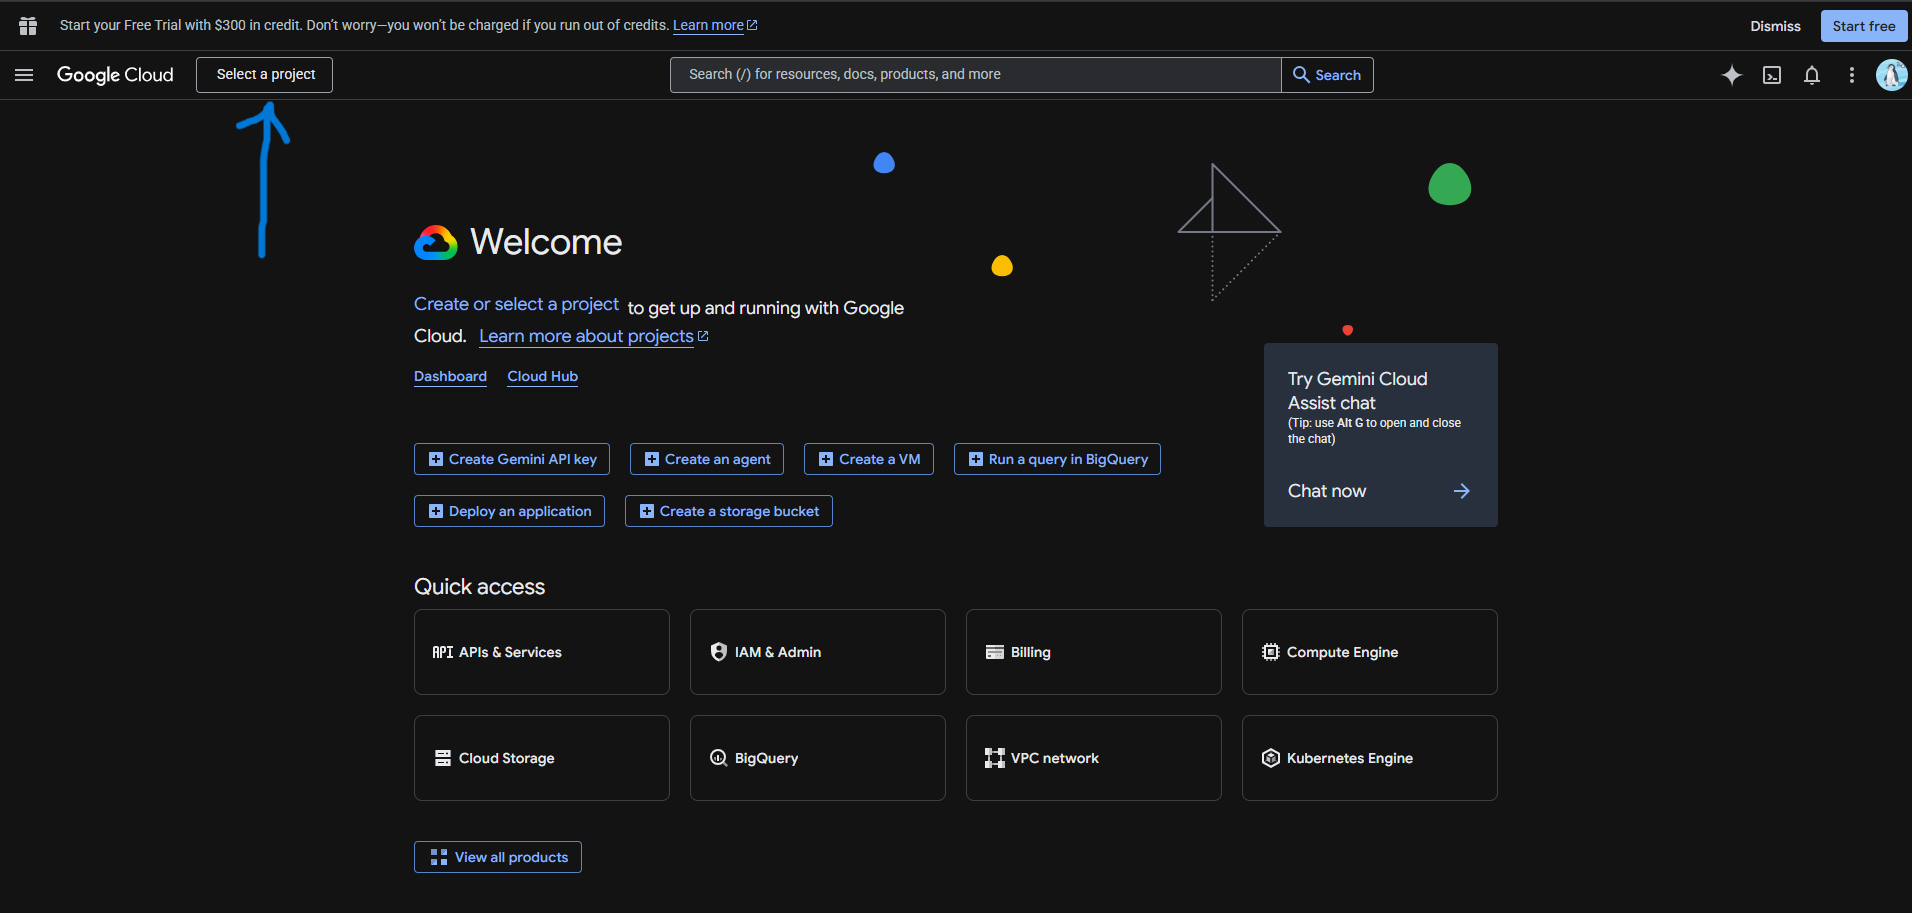
Task: Click the Google Cloud logo
Action: (x=115, y=75)
